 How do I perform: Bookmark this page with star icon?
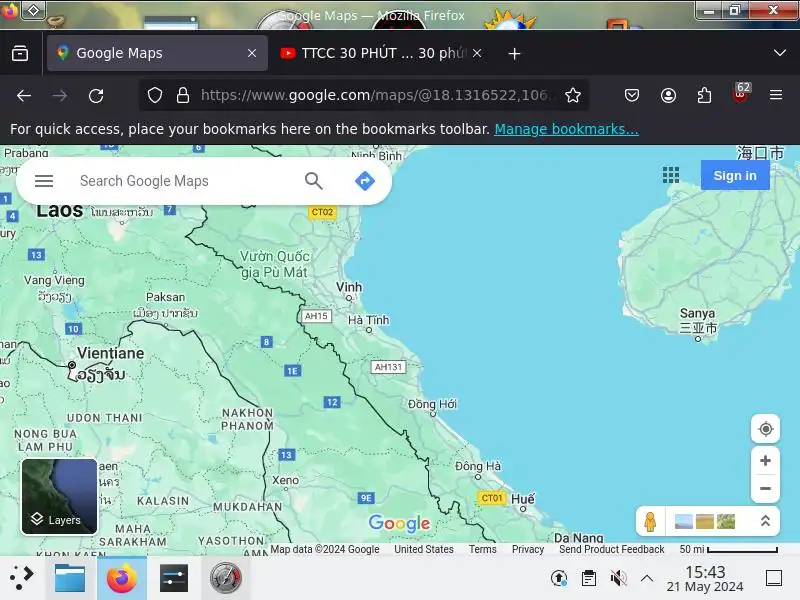coord(573,95)
